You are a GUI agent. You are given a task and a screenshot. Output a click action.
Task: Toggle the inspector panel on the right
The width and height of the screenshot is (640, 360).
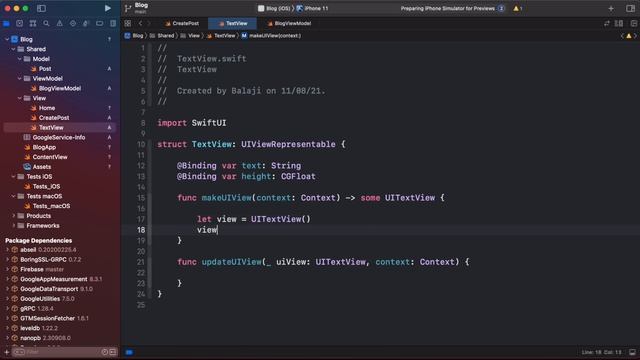coord(630,8)
